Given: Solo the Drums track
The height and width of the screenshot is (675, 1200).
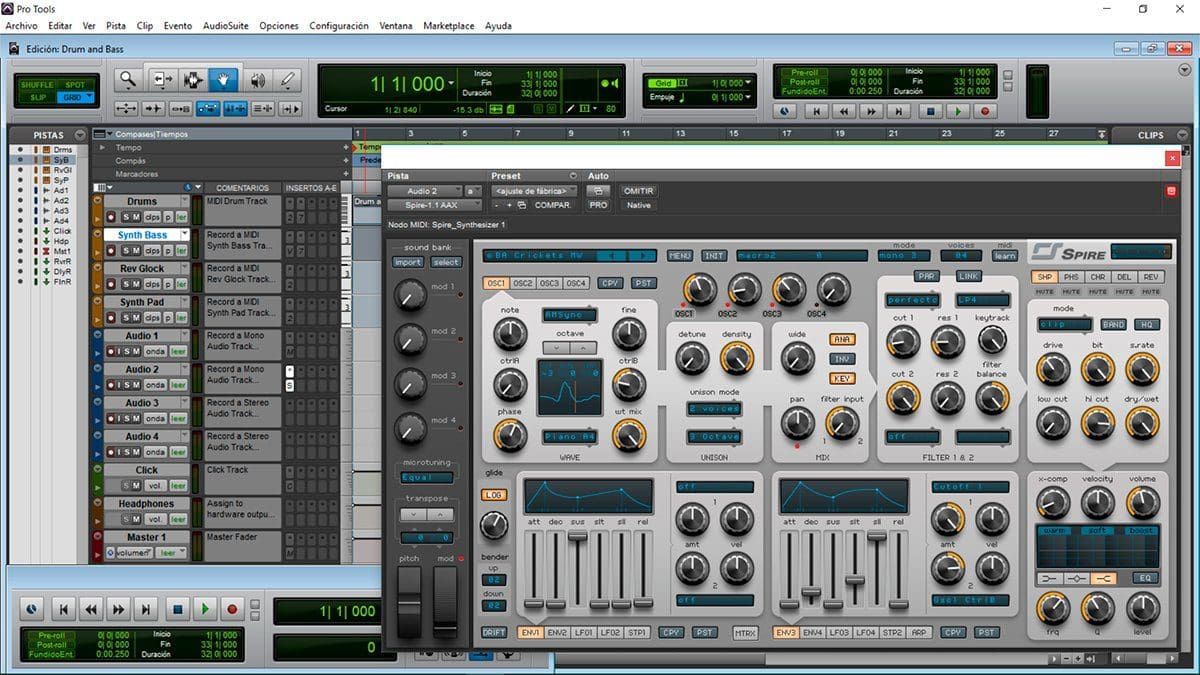Looking at the screenshot, I should [x=126, y=217].
